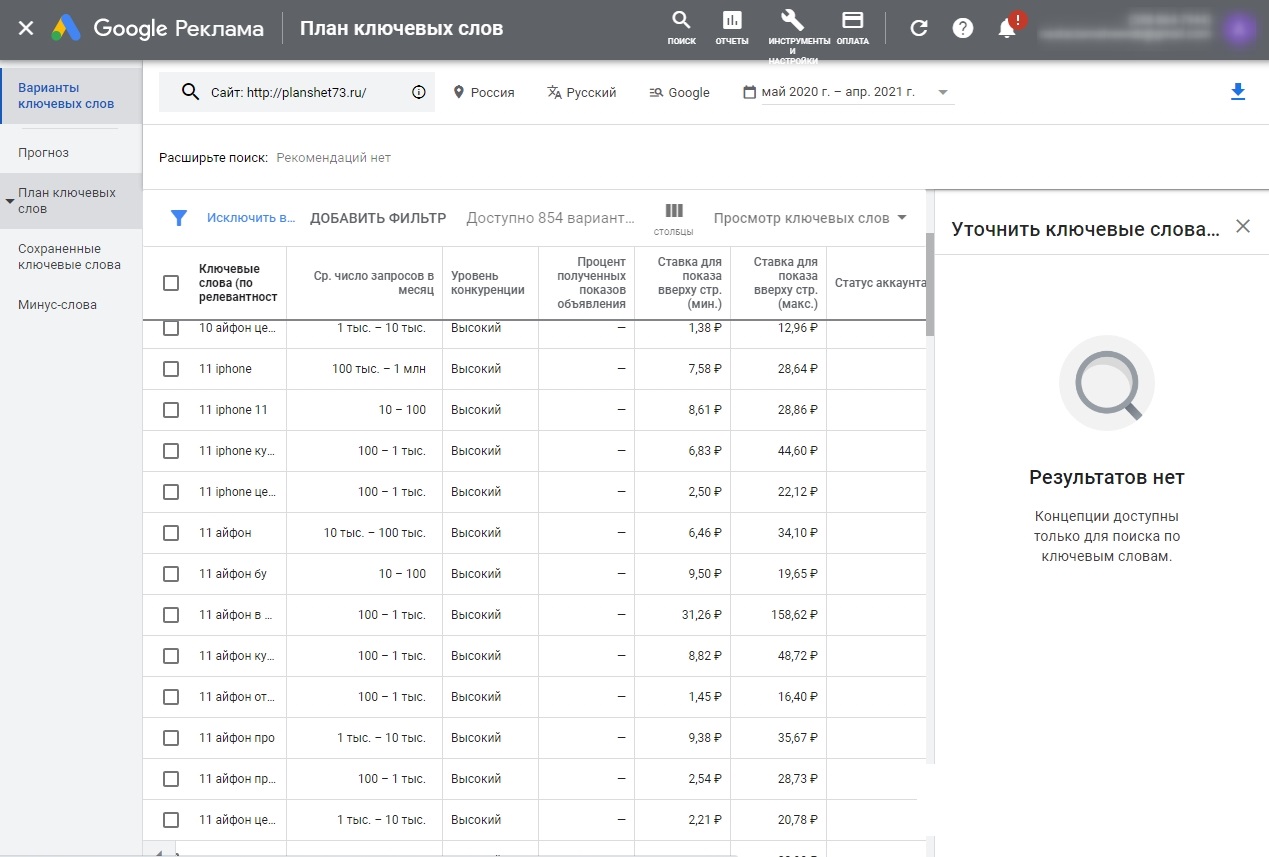Viewport: 1269px width, 857px height.
Task: Select Варианты ключевых слов in sidebar
Action: coord(71,96)
